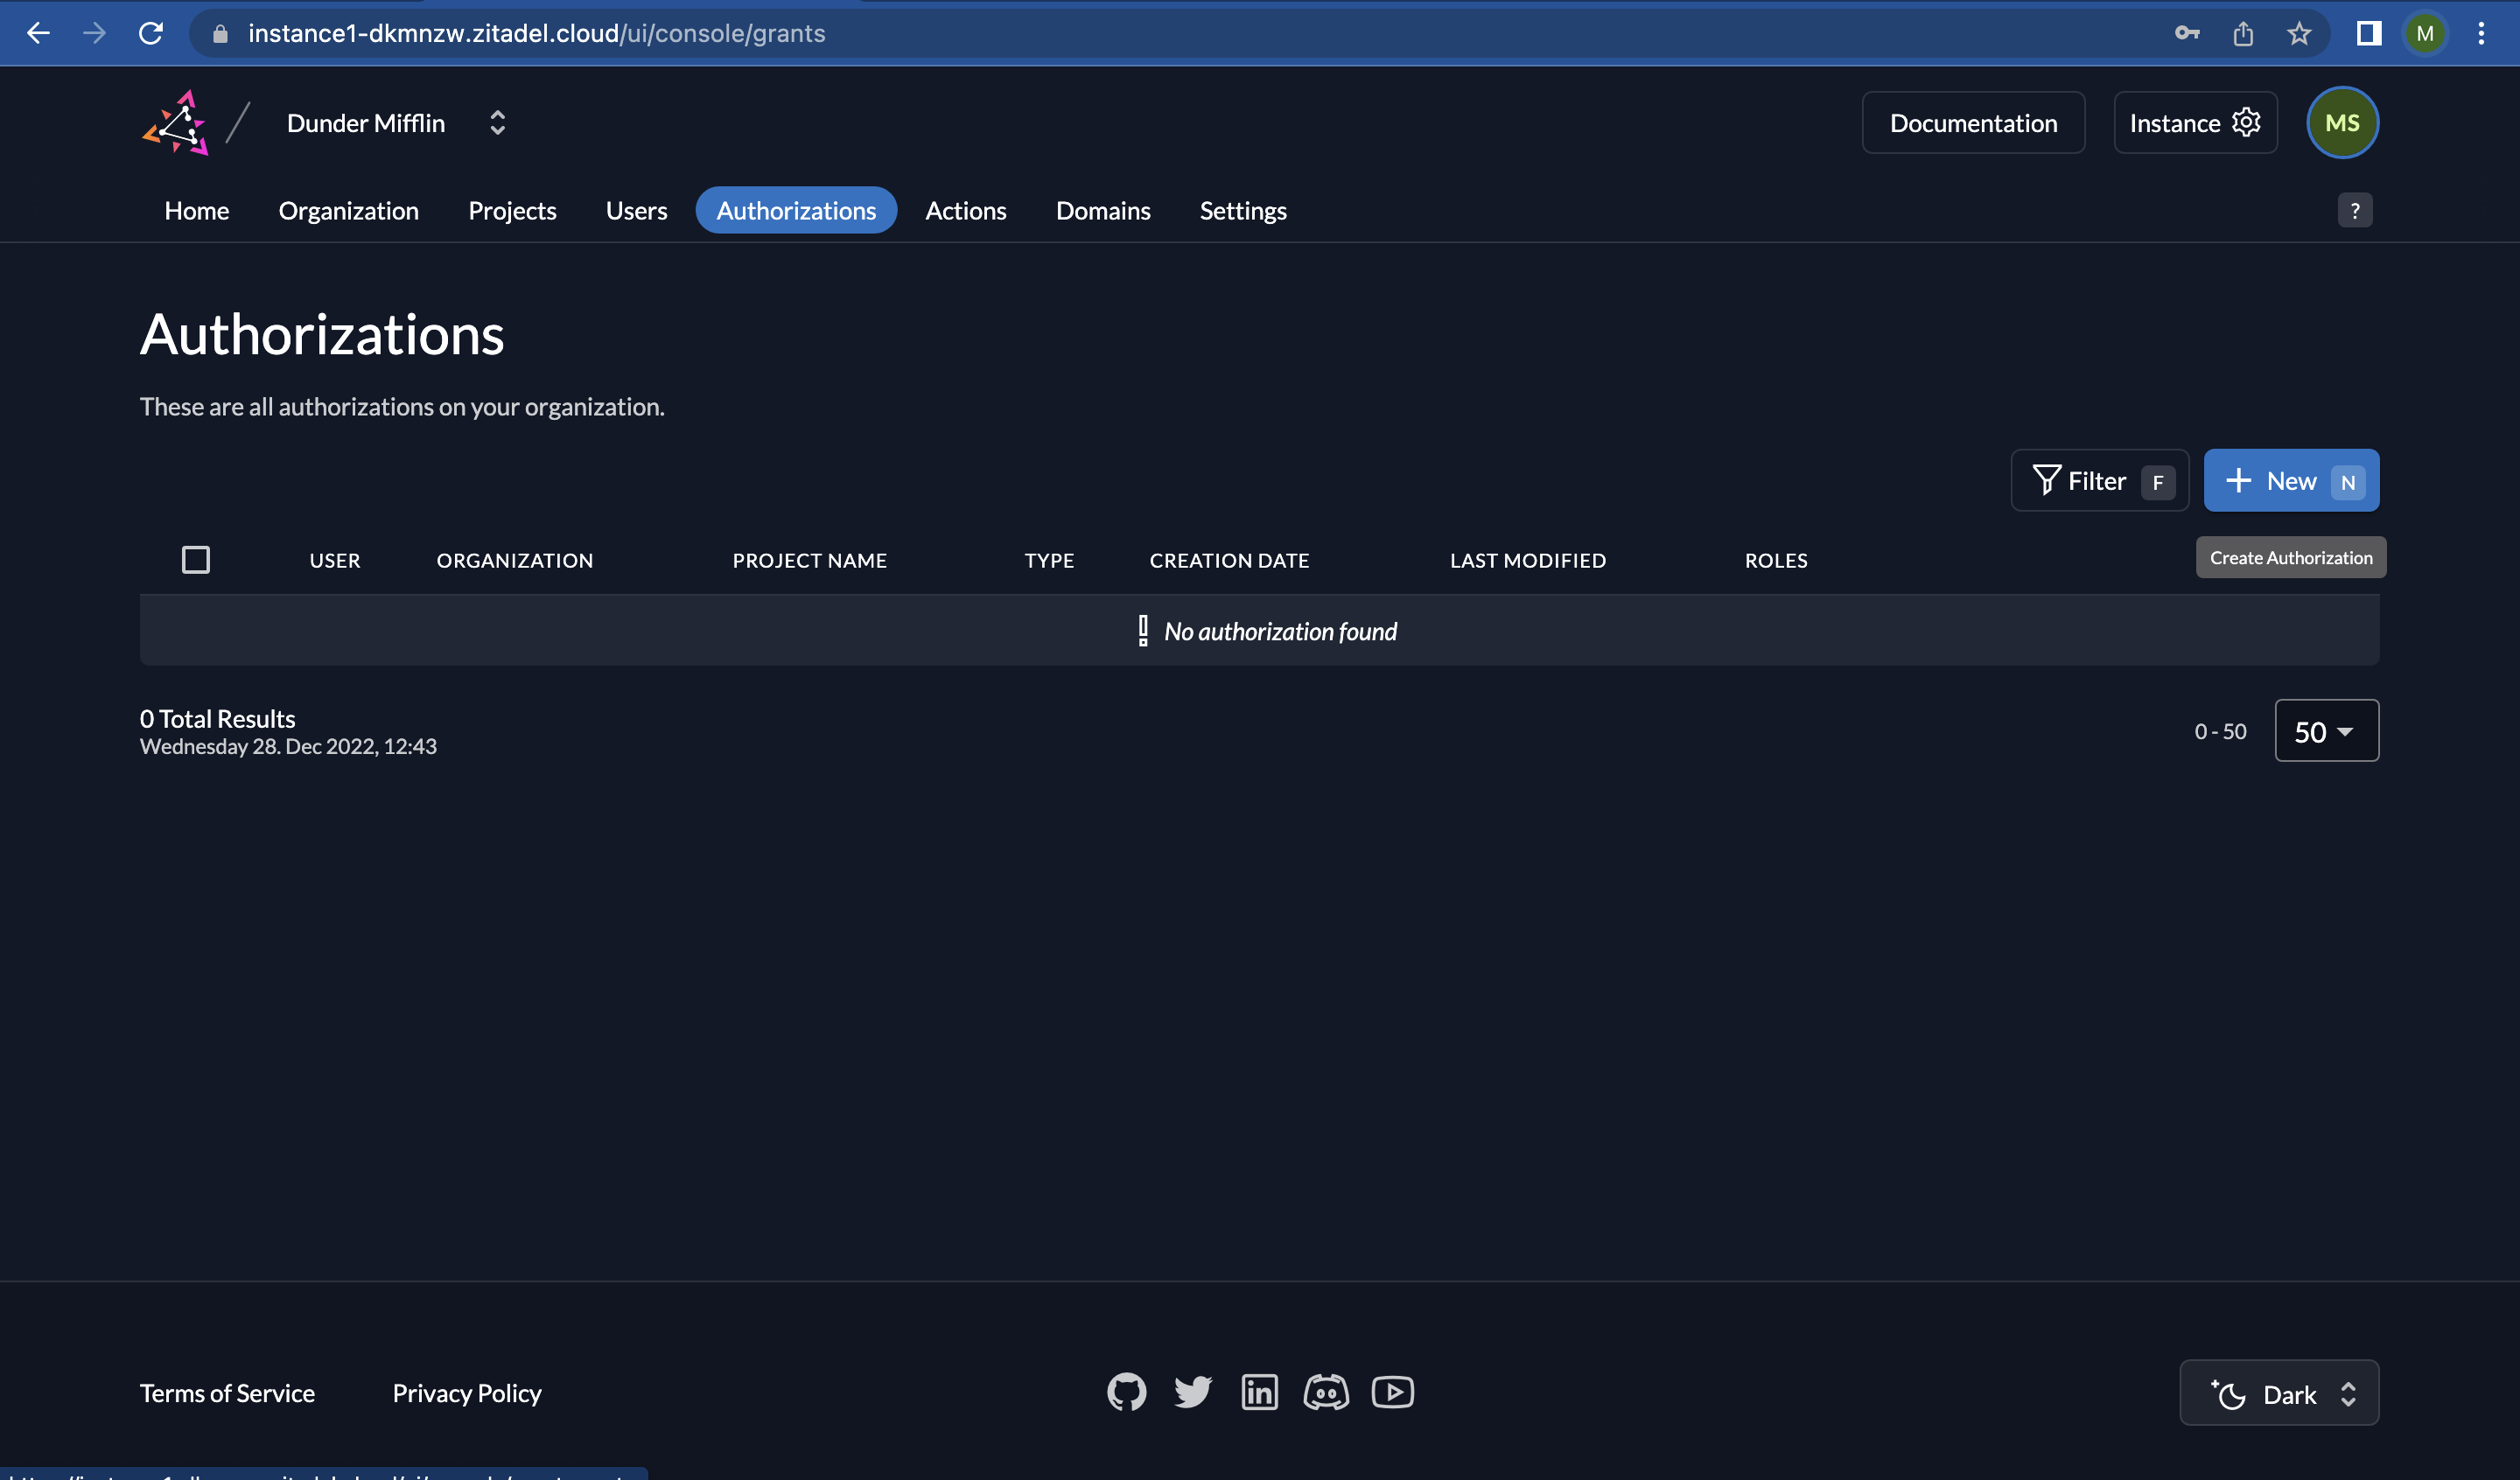
Task: Open the Twitter icon link in footer
Action: pyautogui.click(x=1192, y=1392)
